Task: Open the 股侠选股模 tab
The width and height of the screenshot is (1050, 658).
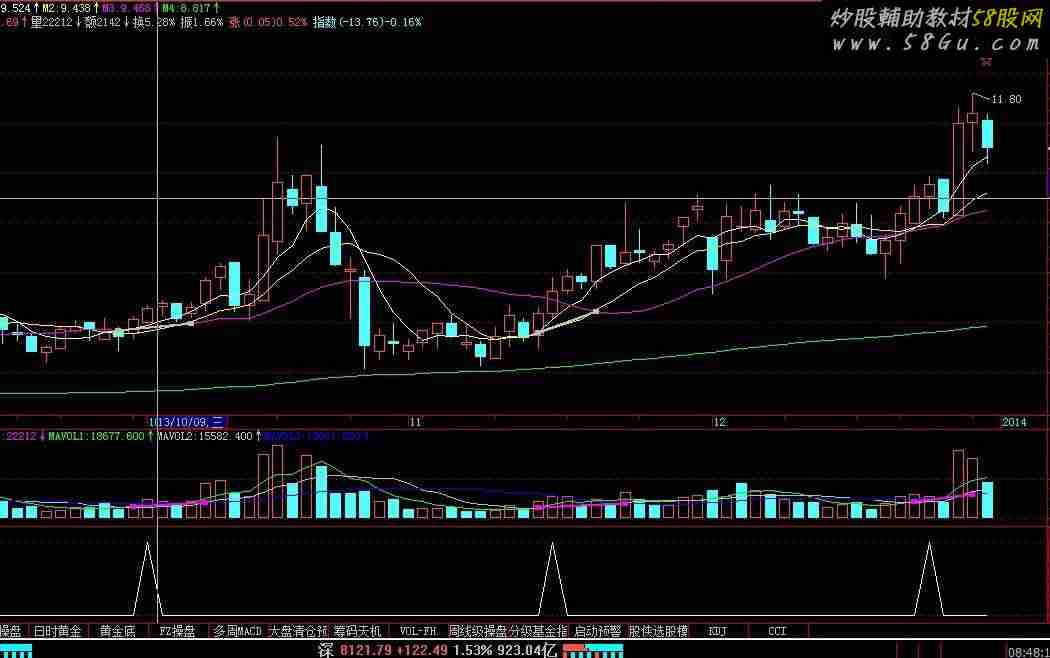Action: [x=658, y=631]
